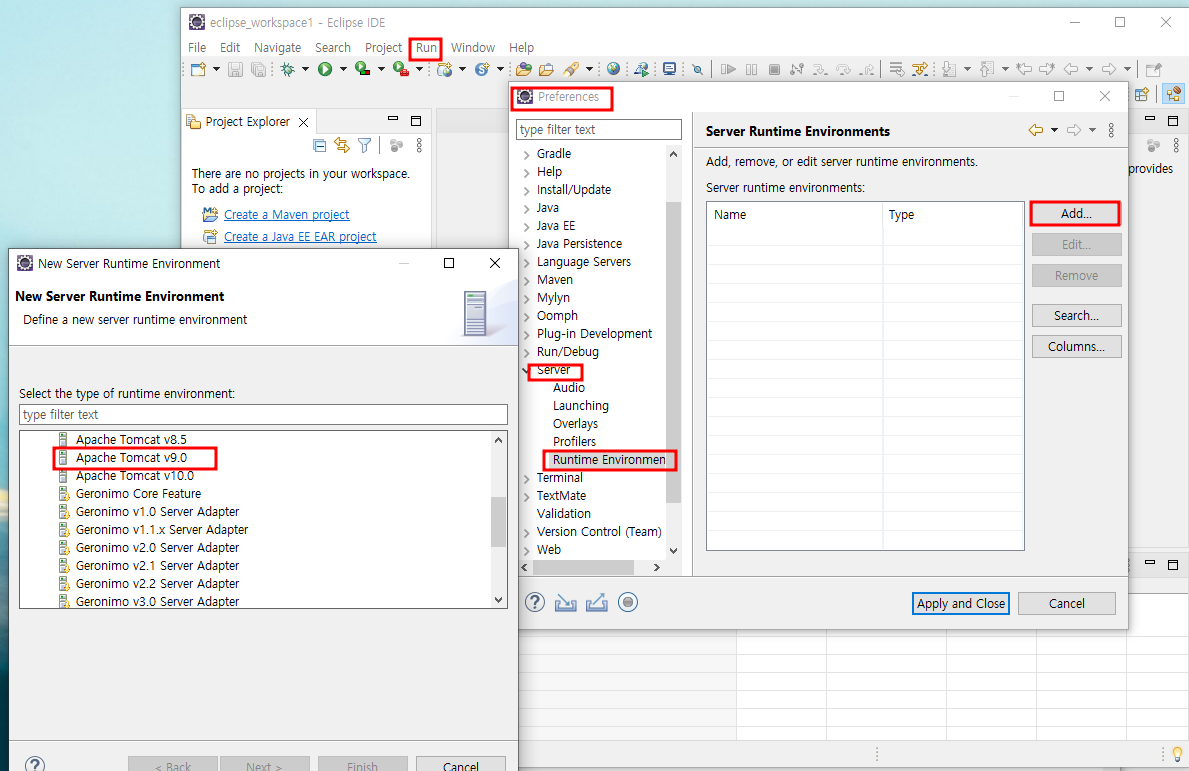
Task: Expand the Web preferences node
Action: pos(526,550)
